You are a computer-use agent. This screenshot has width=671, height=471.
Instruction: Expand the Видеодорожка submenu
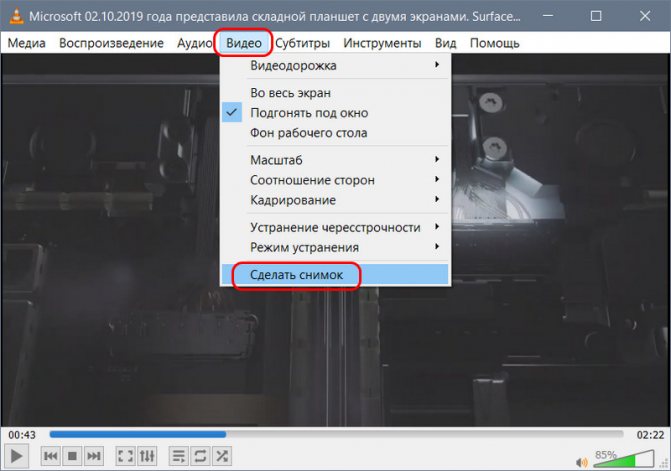(335, 65)
